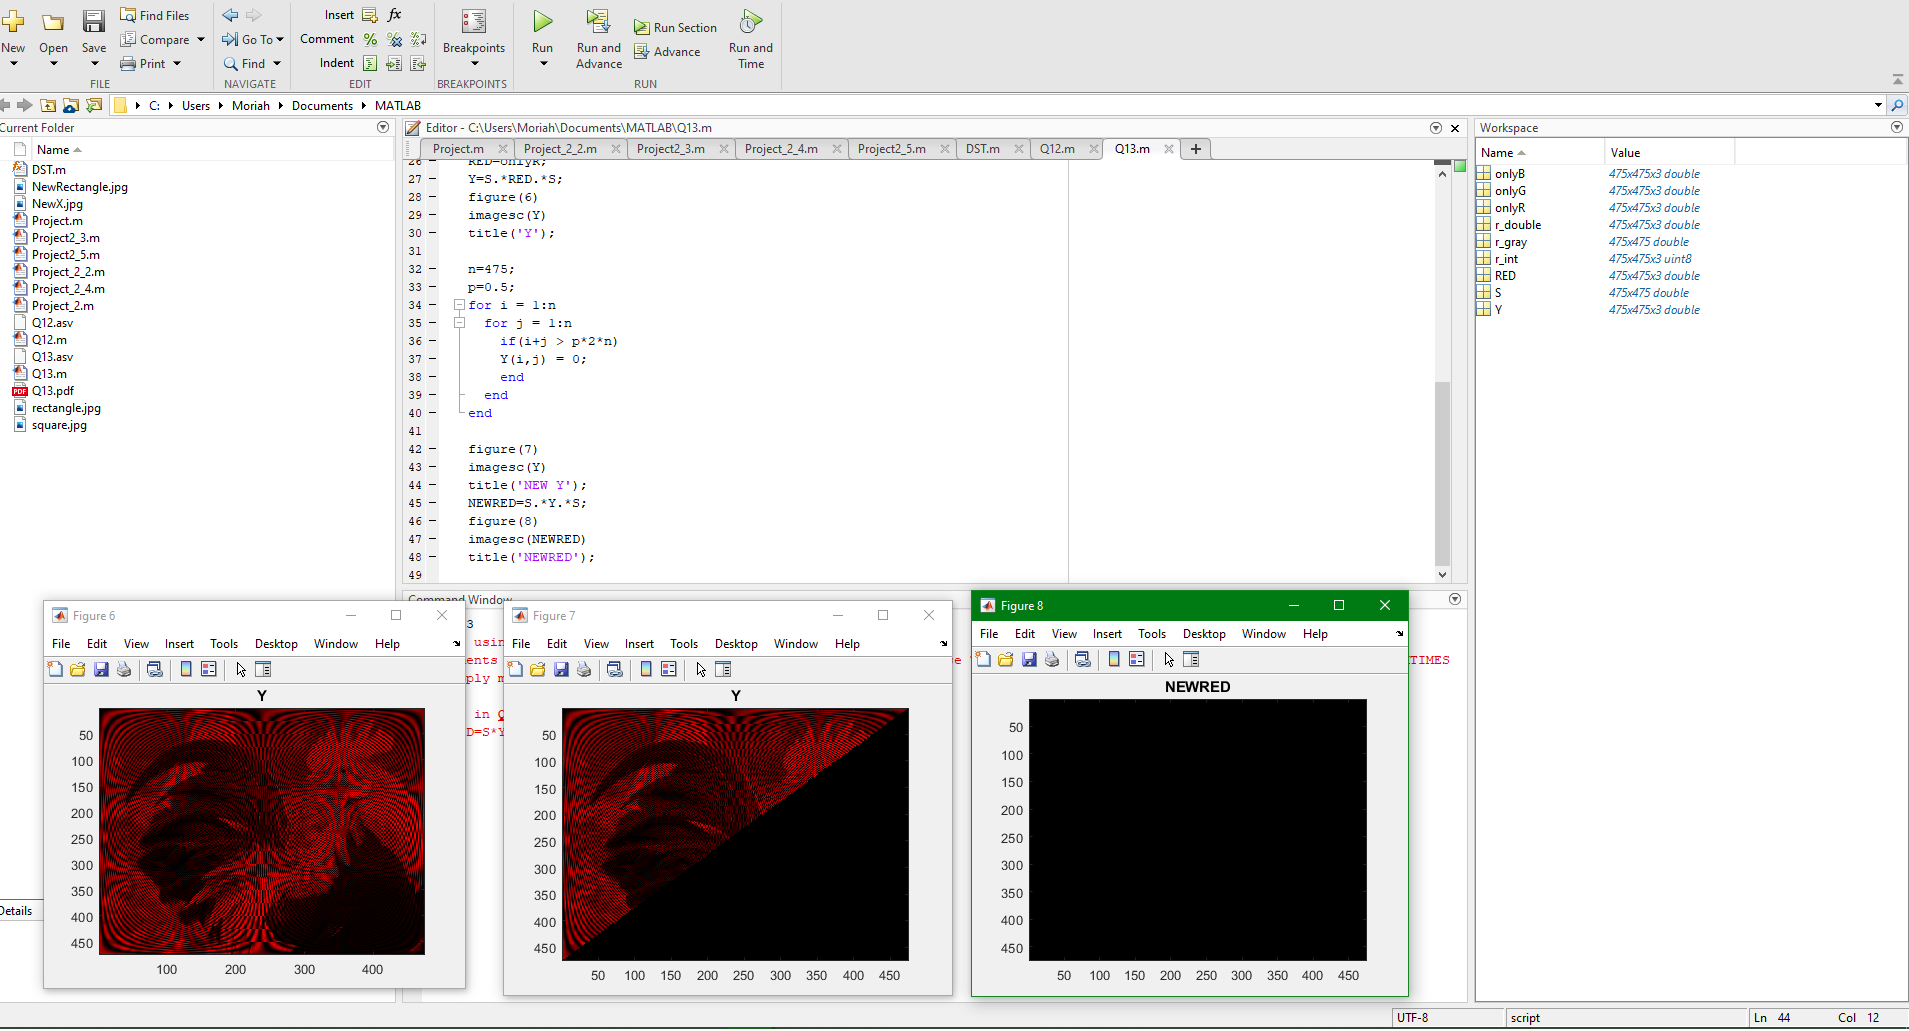Switch to the Q12.m editor tab
1909x1031 pixels.
[1057, 149]
